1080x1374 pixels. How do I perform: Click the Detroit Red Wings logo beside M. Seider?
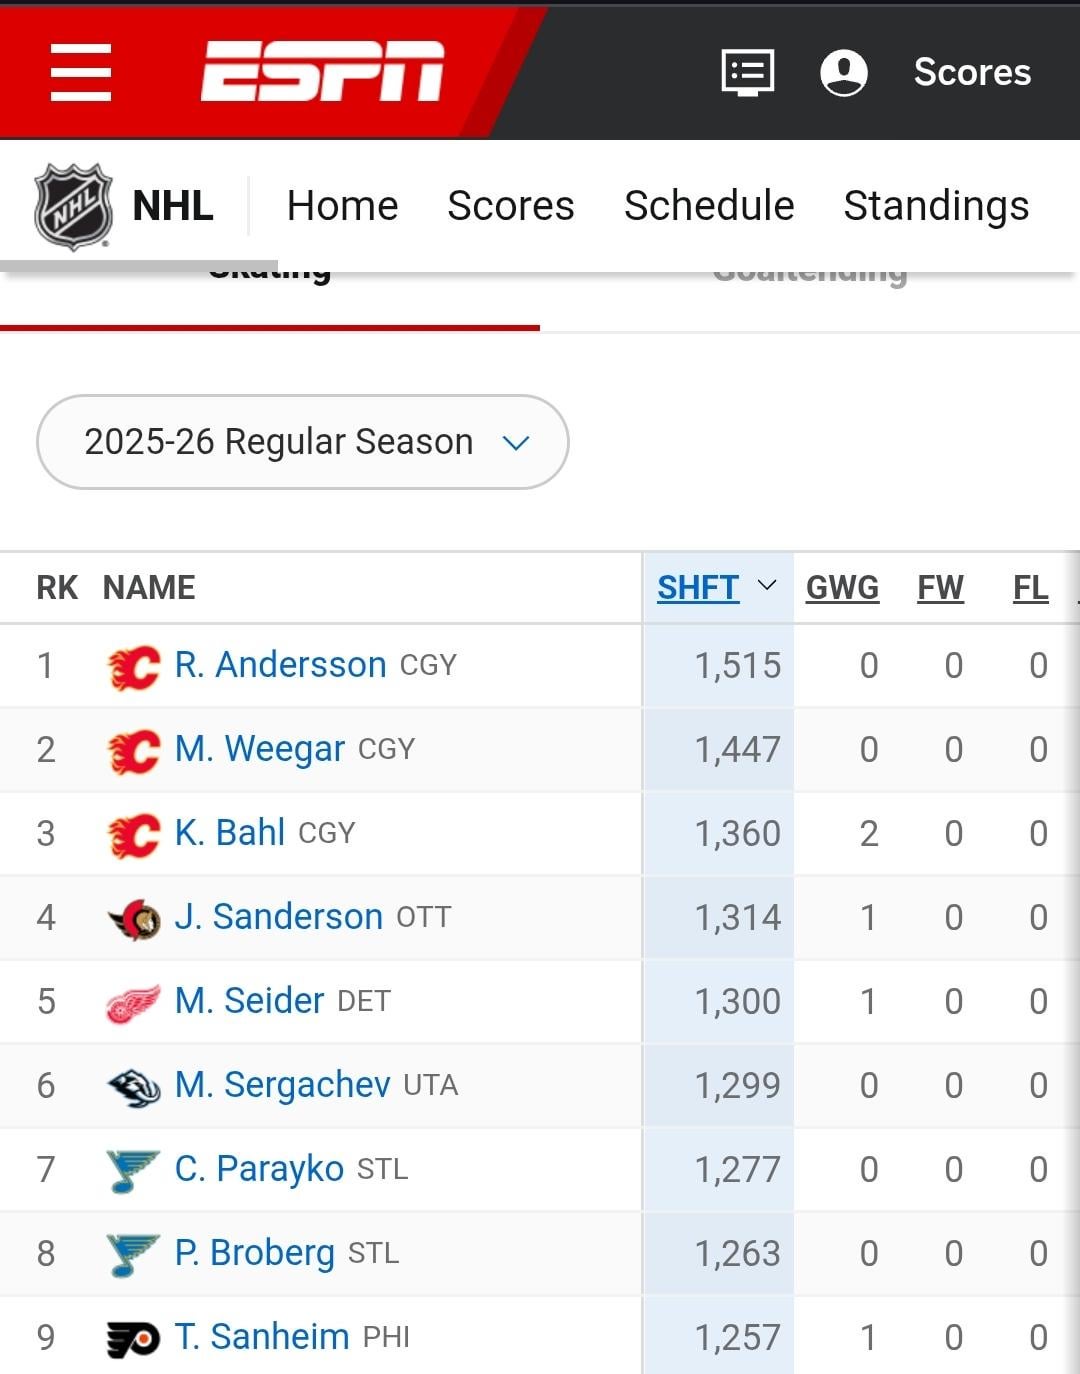tap(134, 1003)
